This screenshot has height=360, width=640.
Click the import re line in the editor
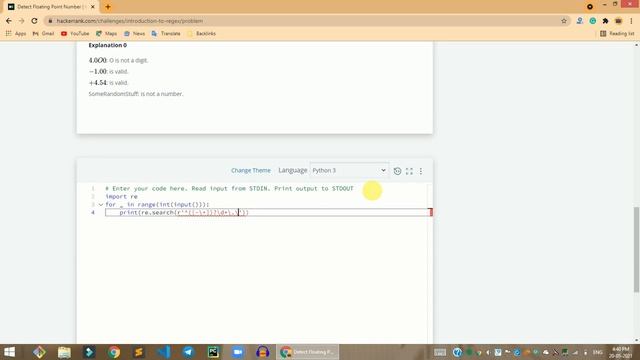click(121, 196)
